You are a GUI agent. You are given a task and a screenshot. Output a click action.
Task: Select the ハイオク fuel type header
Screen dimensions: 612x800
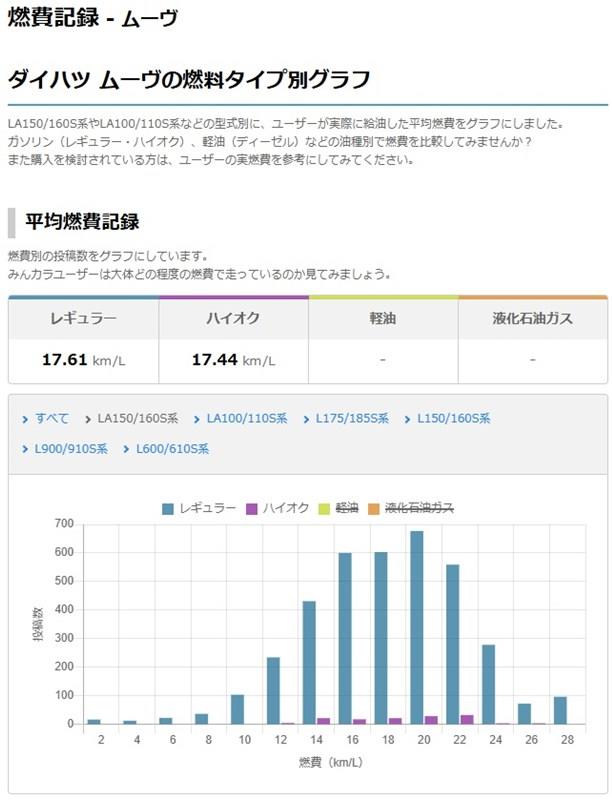click(234, 318)
